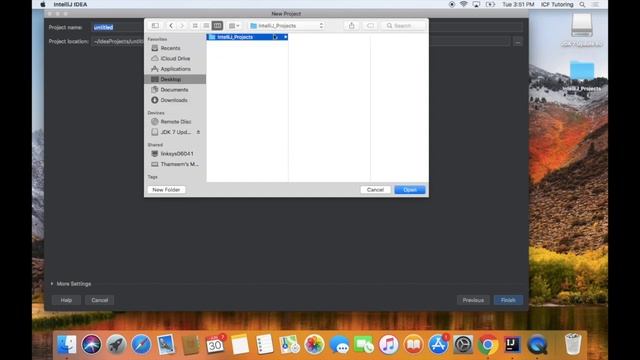Switch file dialog to list view
Screen dimensions: 640x360
pos(206,26)
